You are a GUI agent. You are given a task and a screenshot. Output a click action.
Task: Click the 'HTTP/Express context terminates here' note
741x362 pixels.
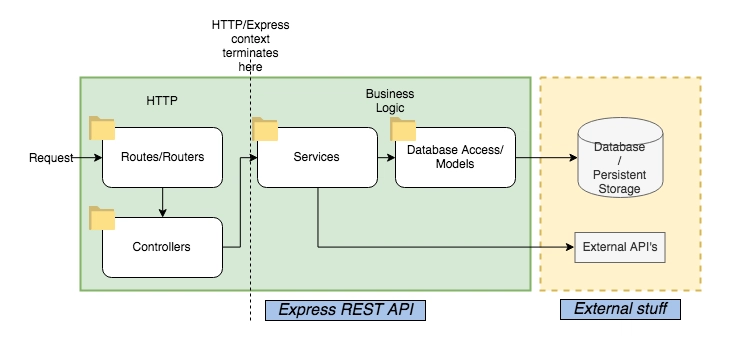[x=250, y=45]
